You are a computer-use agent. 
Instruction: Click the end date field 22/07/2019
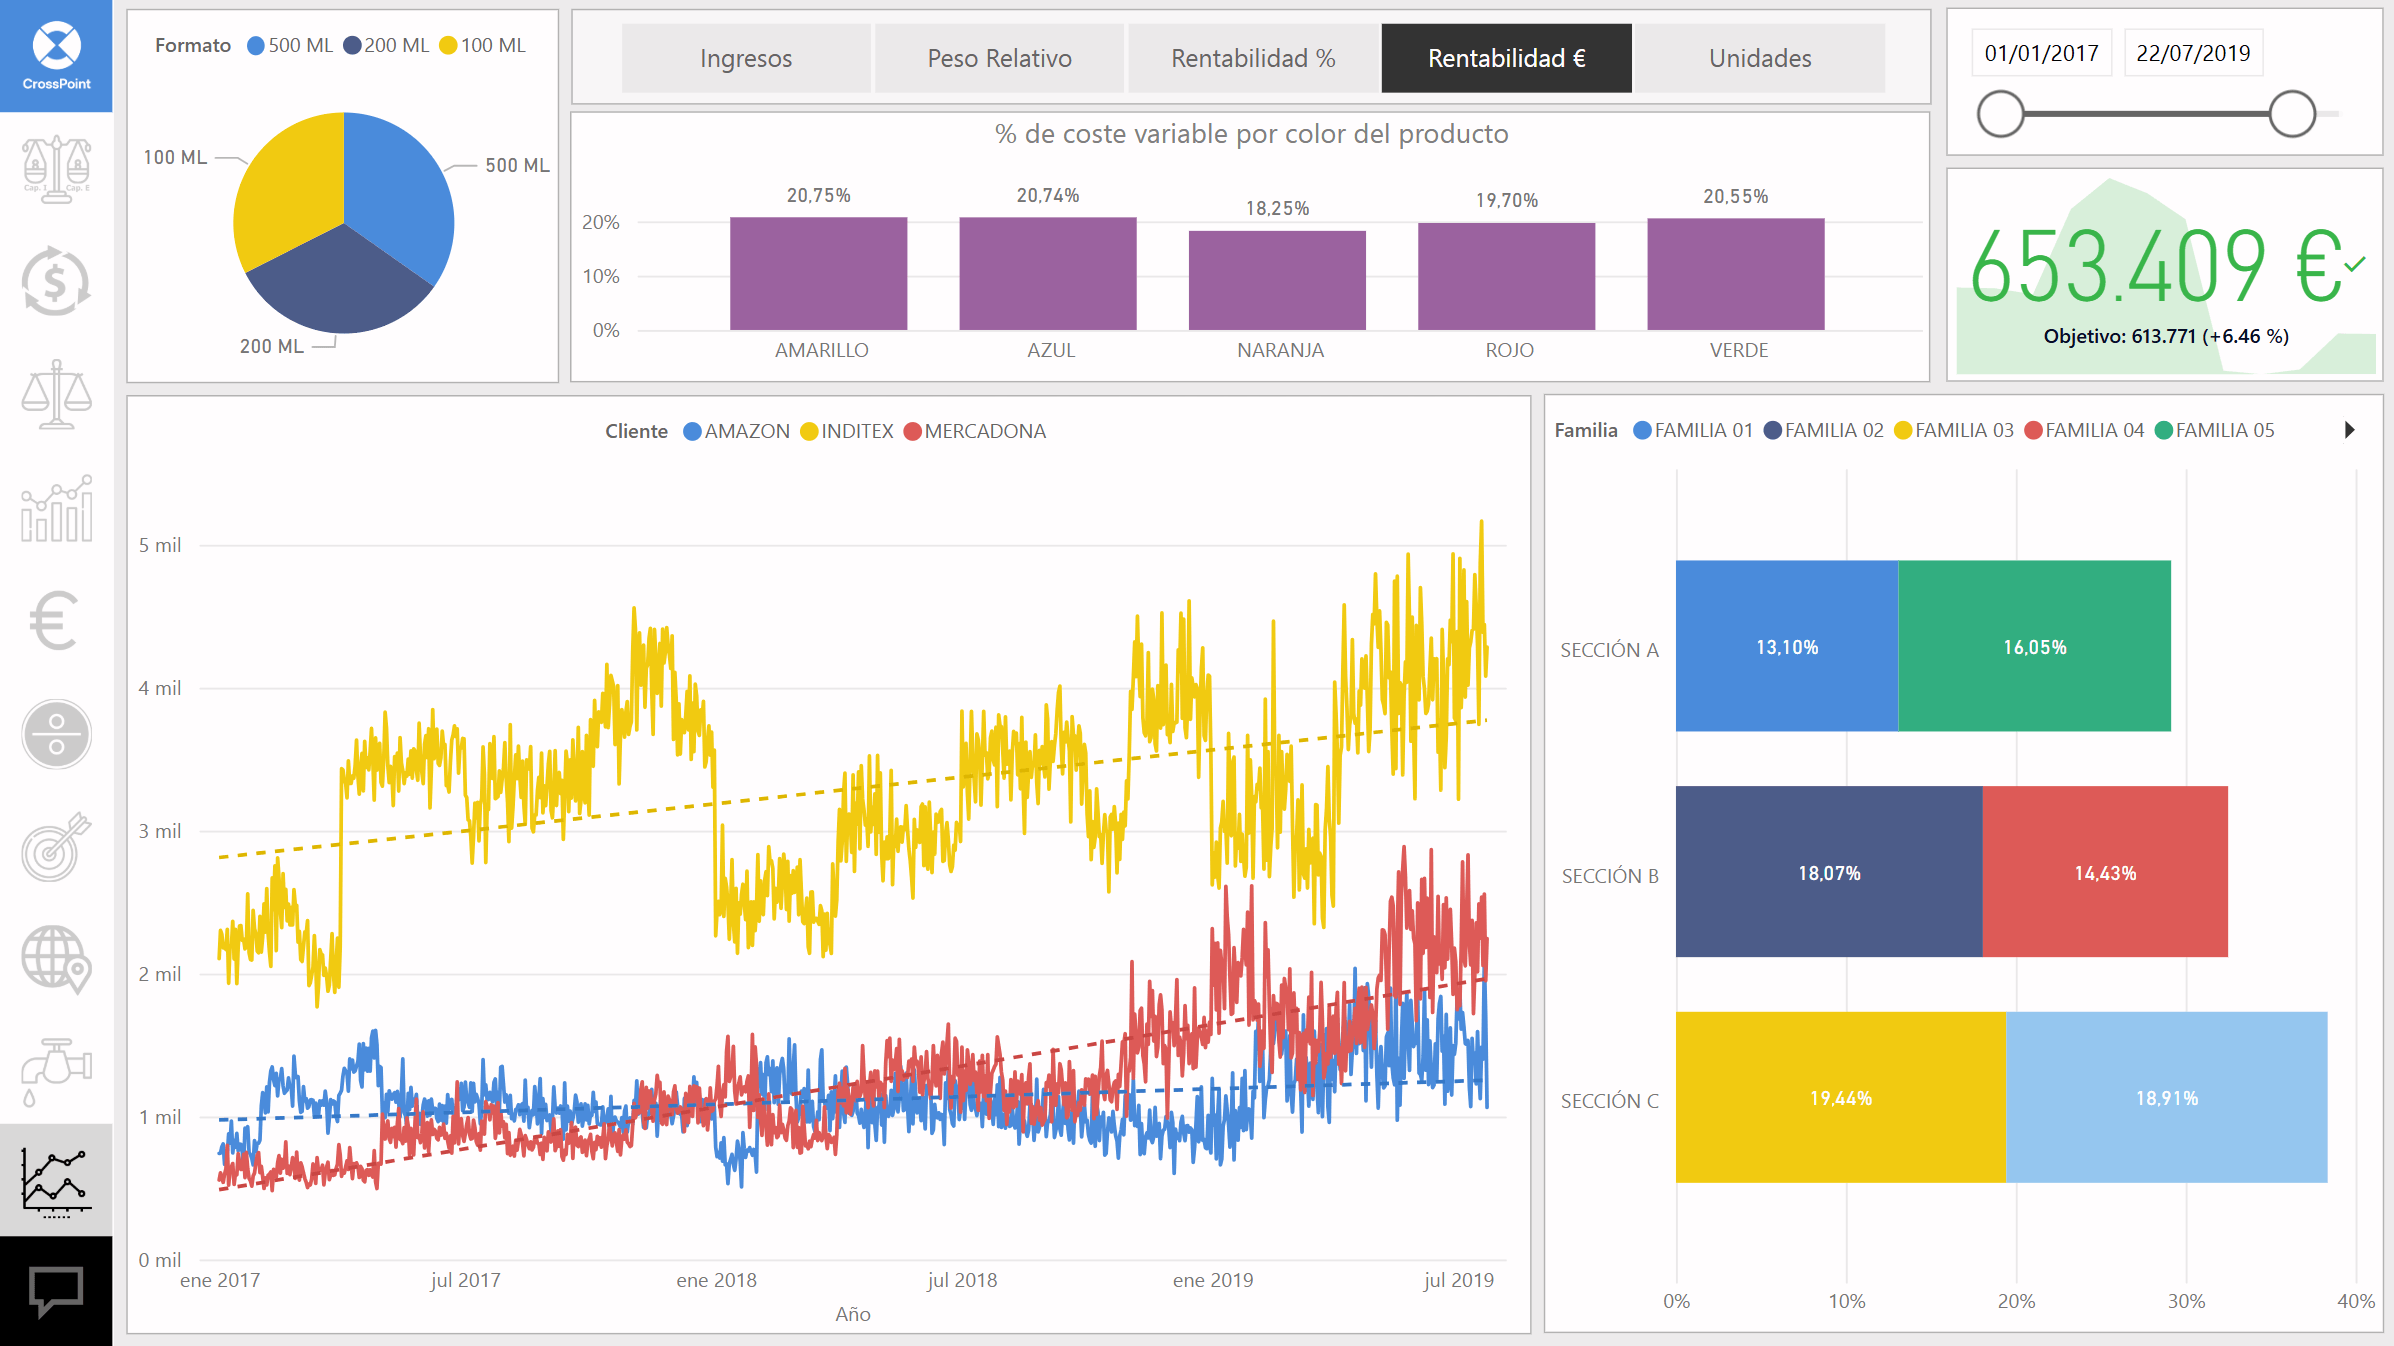click(2193, 53)
